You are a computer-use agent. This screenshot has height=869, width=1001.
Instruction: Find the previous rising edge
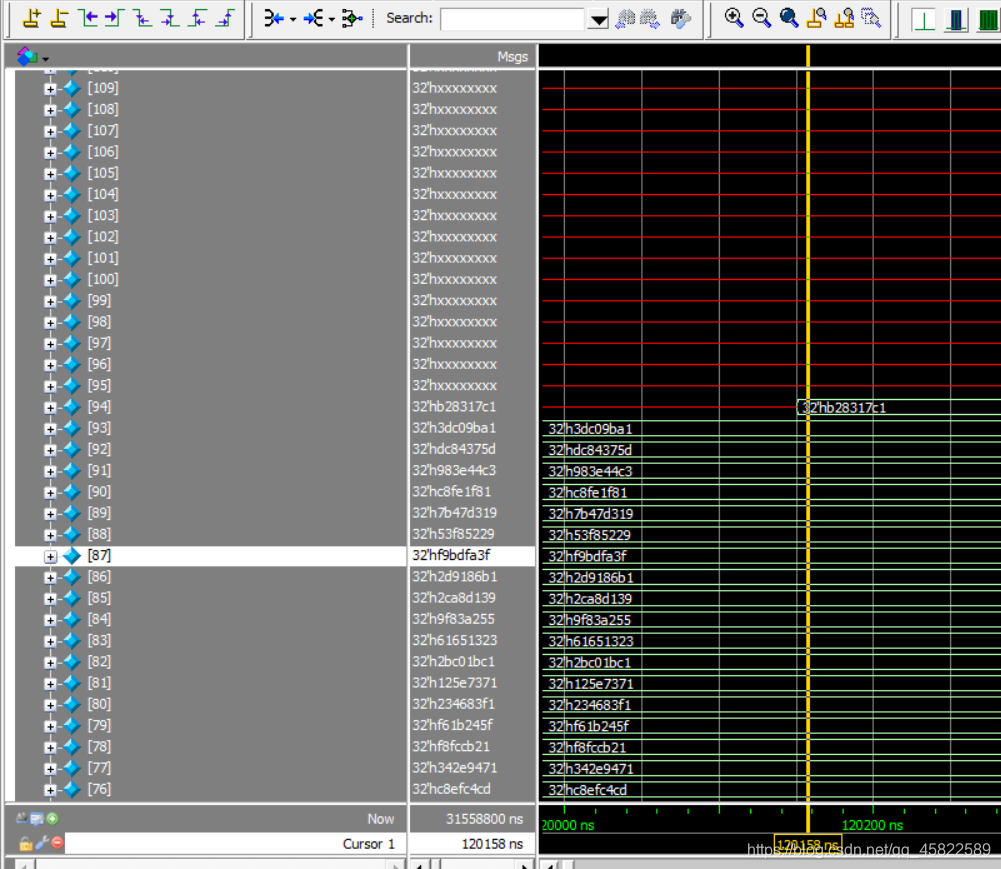pos(197,18)
